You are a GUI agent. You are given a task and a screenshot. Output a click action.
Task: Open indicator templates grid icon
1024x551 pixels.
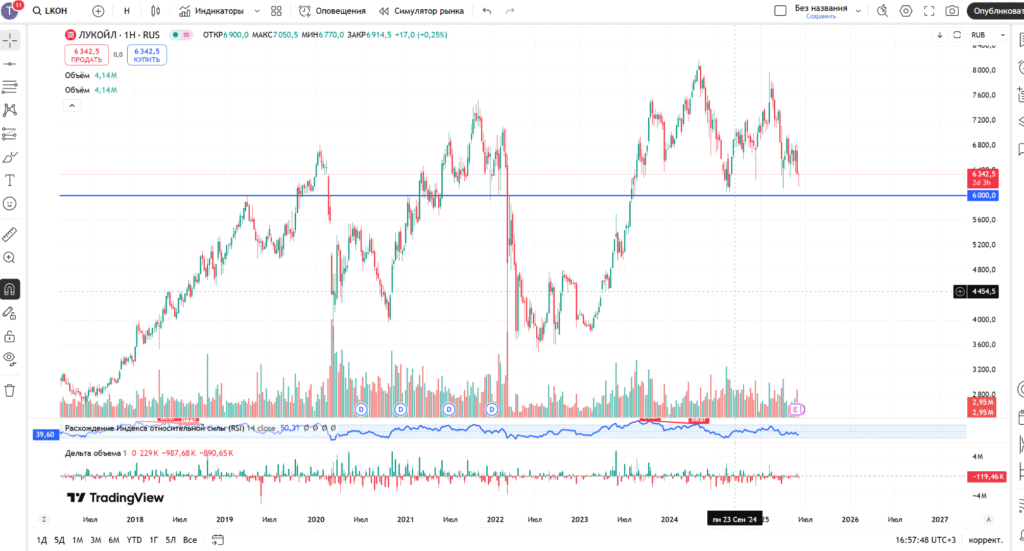point(276,11)
